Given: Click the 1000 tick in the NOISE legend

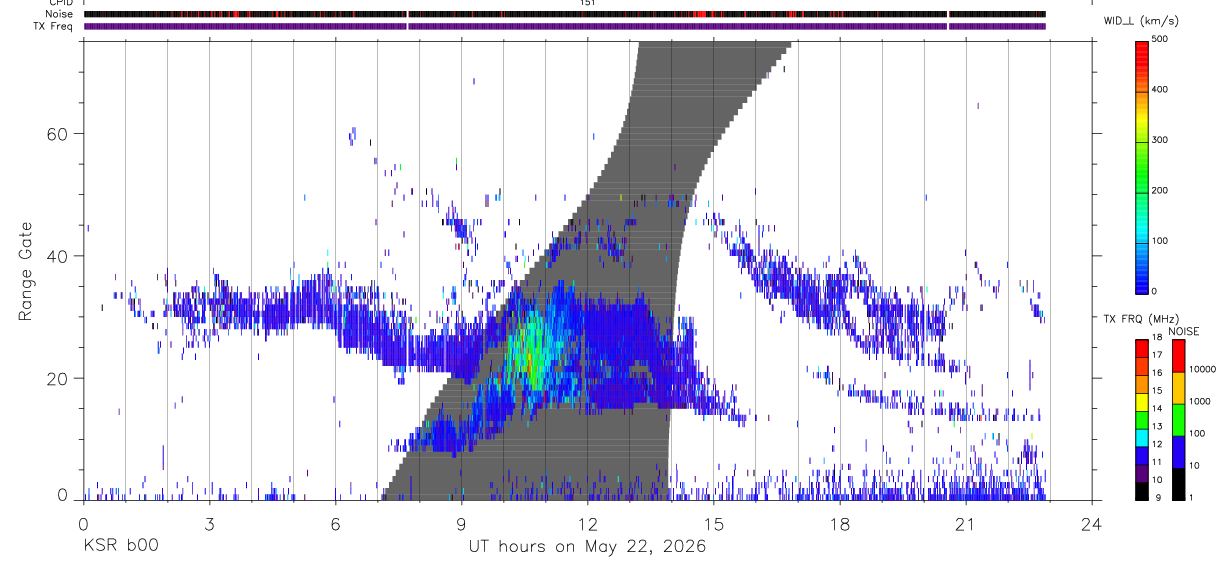Looking at the screenshot, I should click(1200, 401).
